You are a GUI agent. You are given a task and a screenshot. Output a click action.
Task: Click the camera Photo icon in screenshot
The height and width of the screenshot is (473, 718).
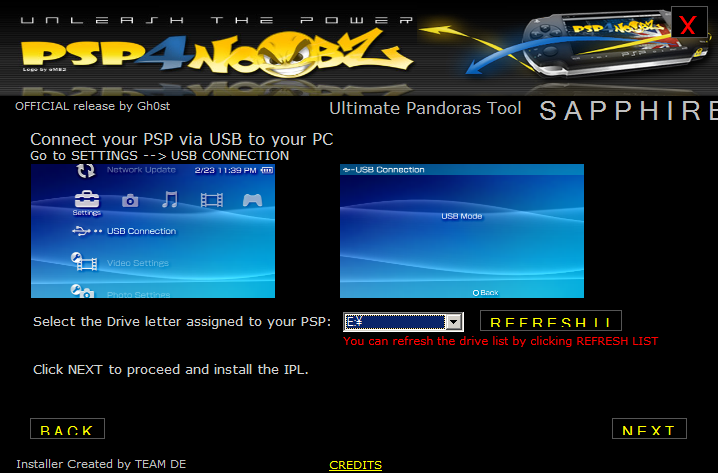point(130,201)
